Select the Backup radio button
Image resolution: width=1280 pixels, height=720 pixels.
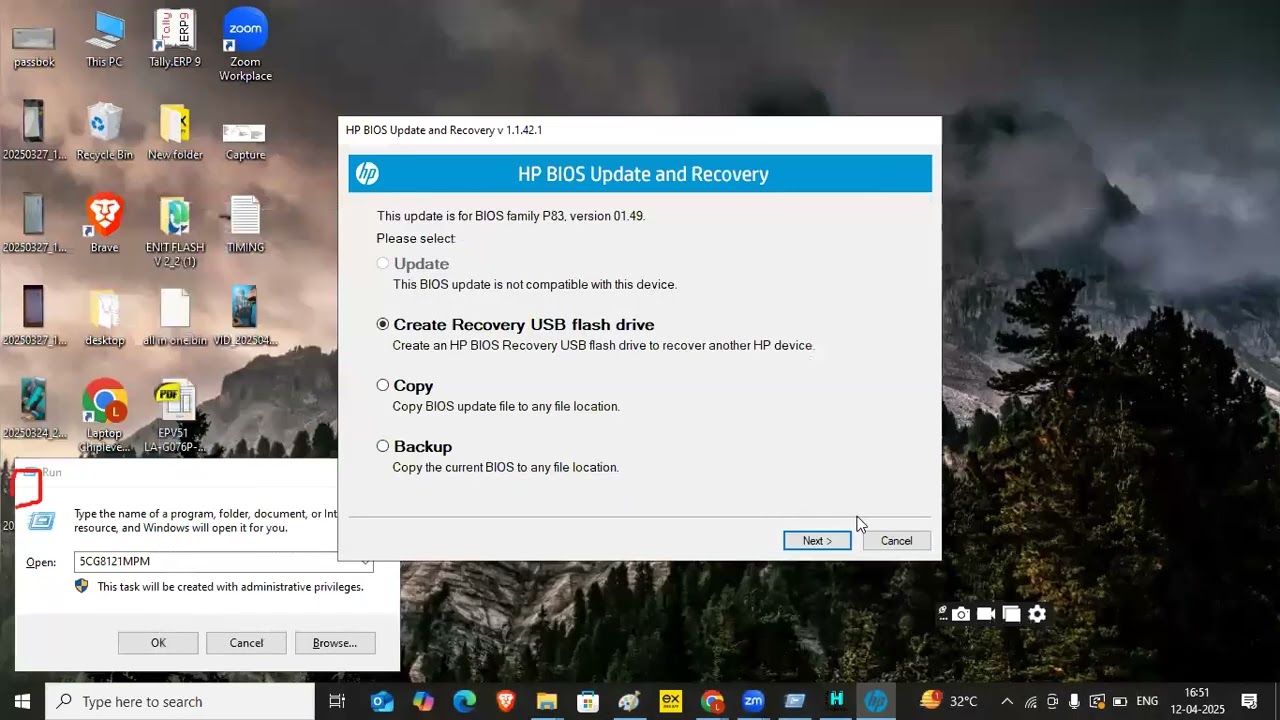383,446
